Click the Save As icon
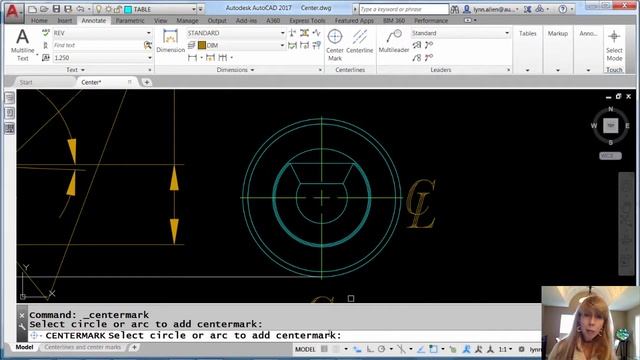This screenshot has height=360, width=640. [x=68, y=9]
